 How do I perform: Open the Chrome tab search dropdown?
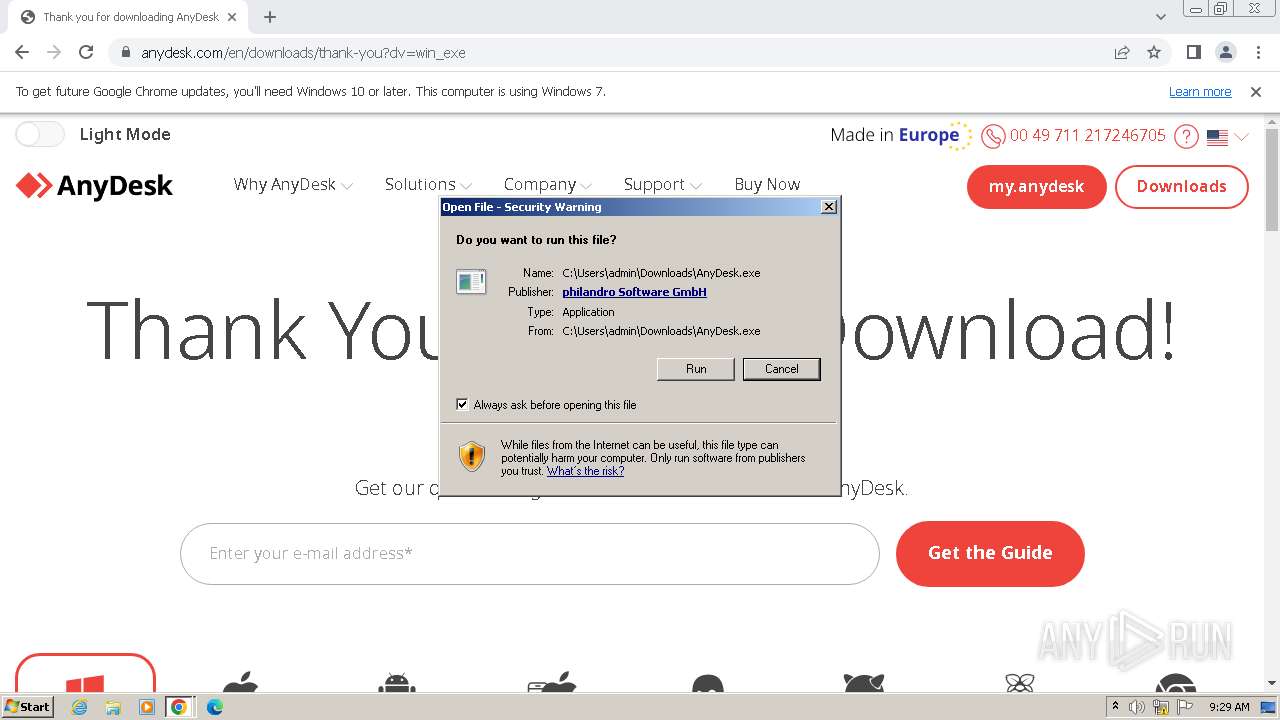1160,17
